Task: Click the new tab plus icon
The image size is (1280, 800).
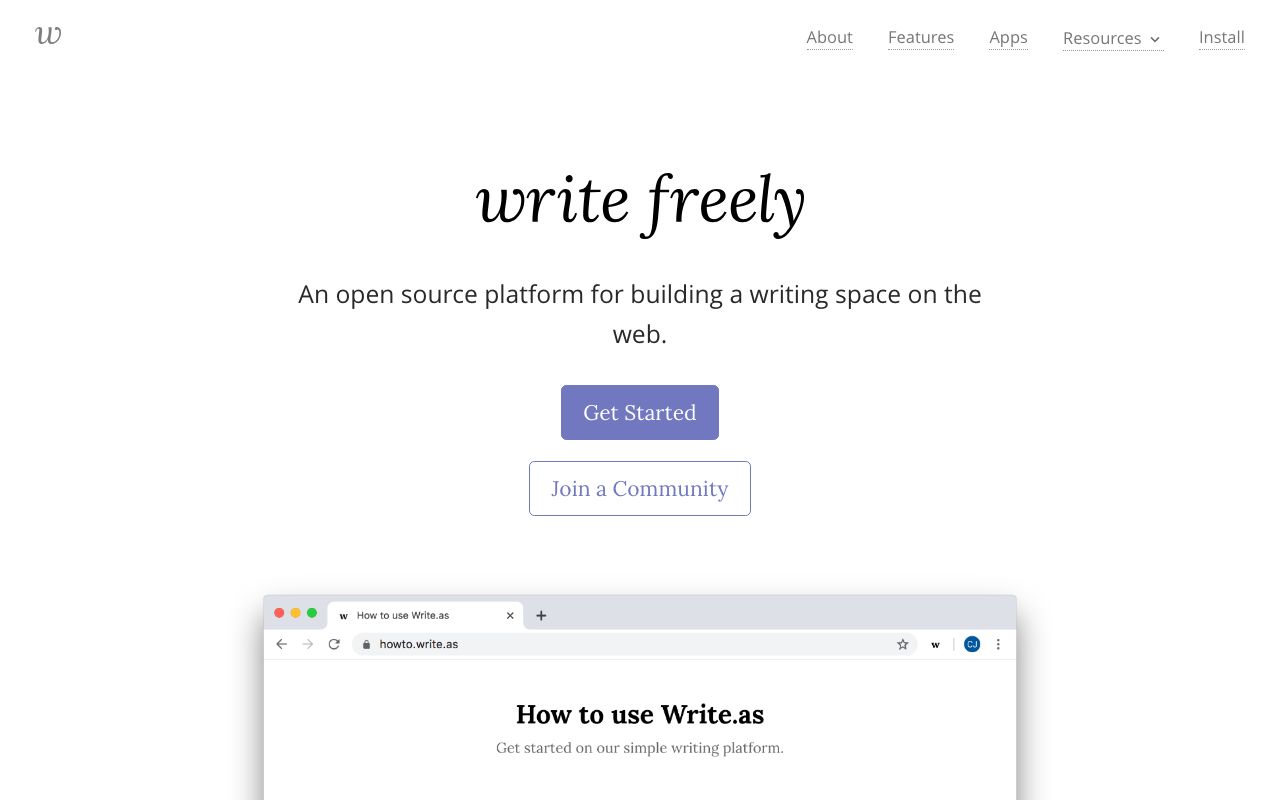Action: 541,615
